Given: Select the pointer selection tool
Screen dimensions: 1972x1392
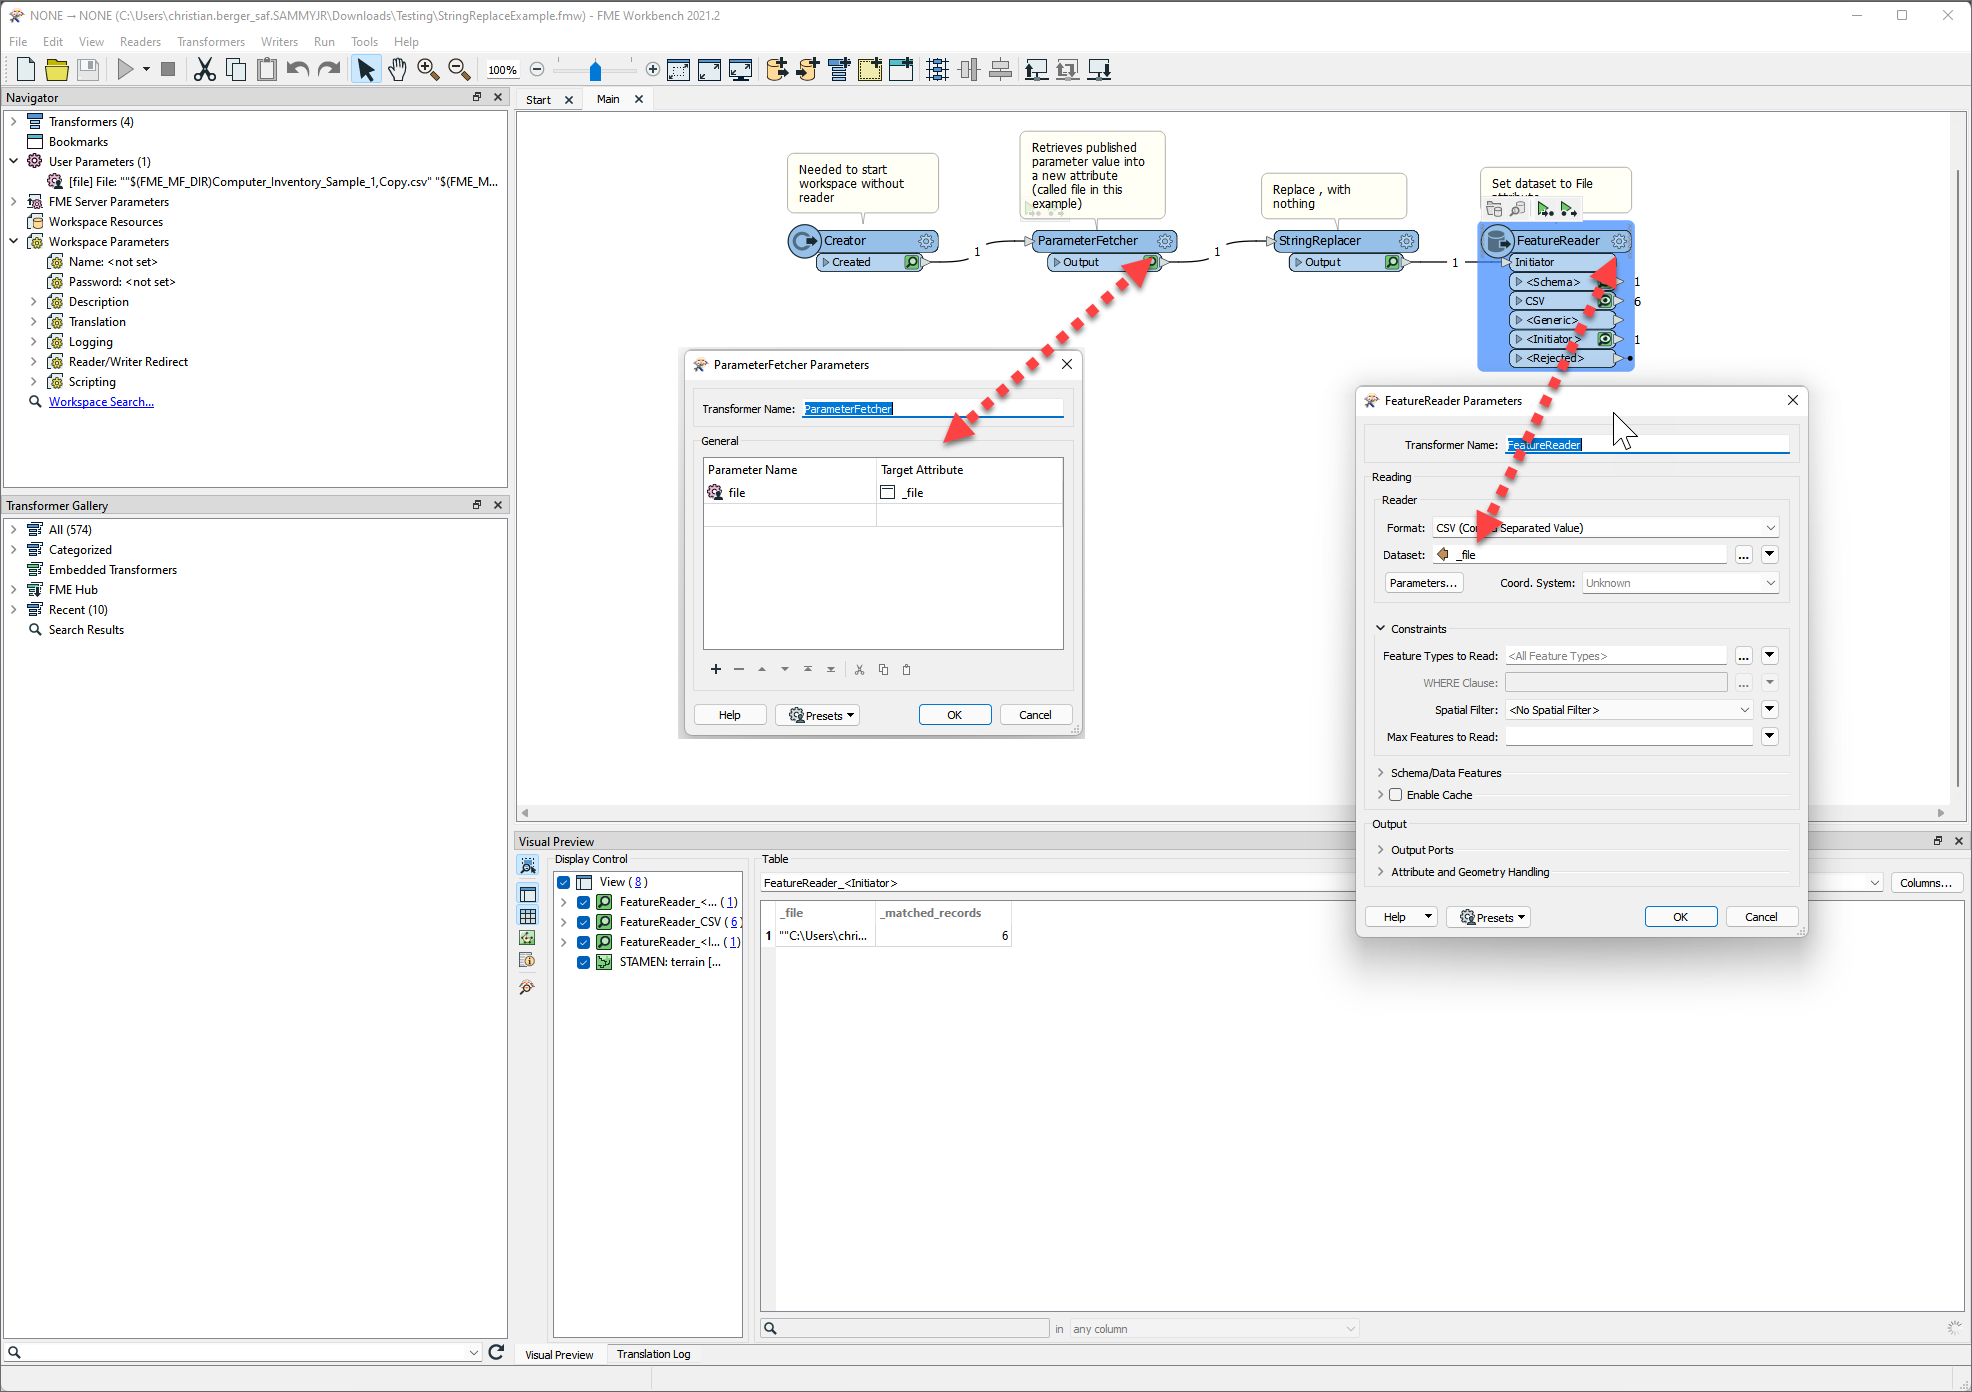Looking at the screenshot, I should 366,69.
